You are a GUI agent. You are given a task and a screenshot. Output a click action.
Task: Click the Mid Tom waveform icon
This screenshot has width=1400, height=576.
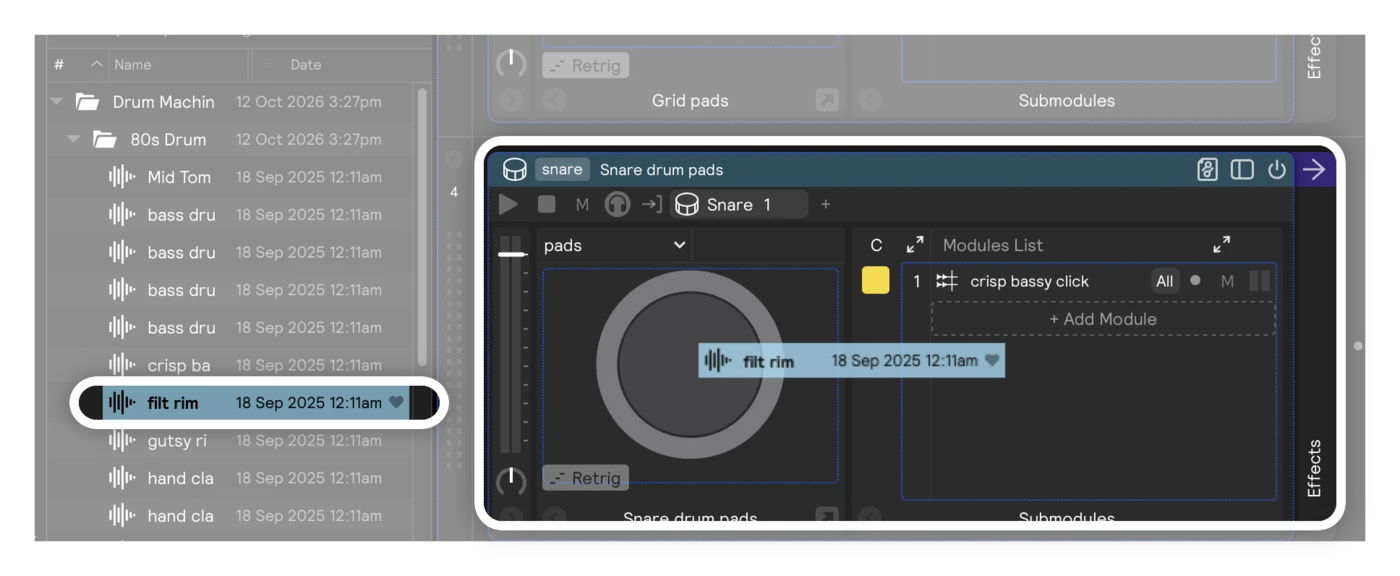tap(122, 177)
